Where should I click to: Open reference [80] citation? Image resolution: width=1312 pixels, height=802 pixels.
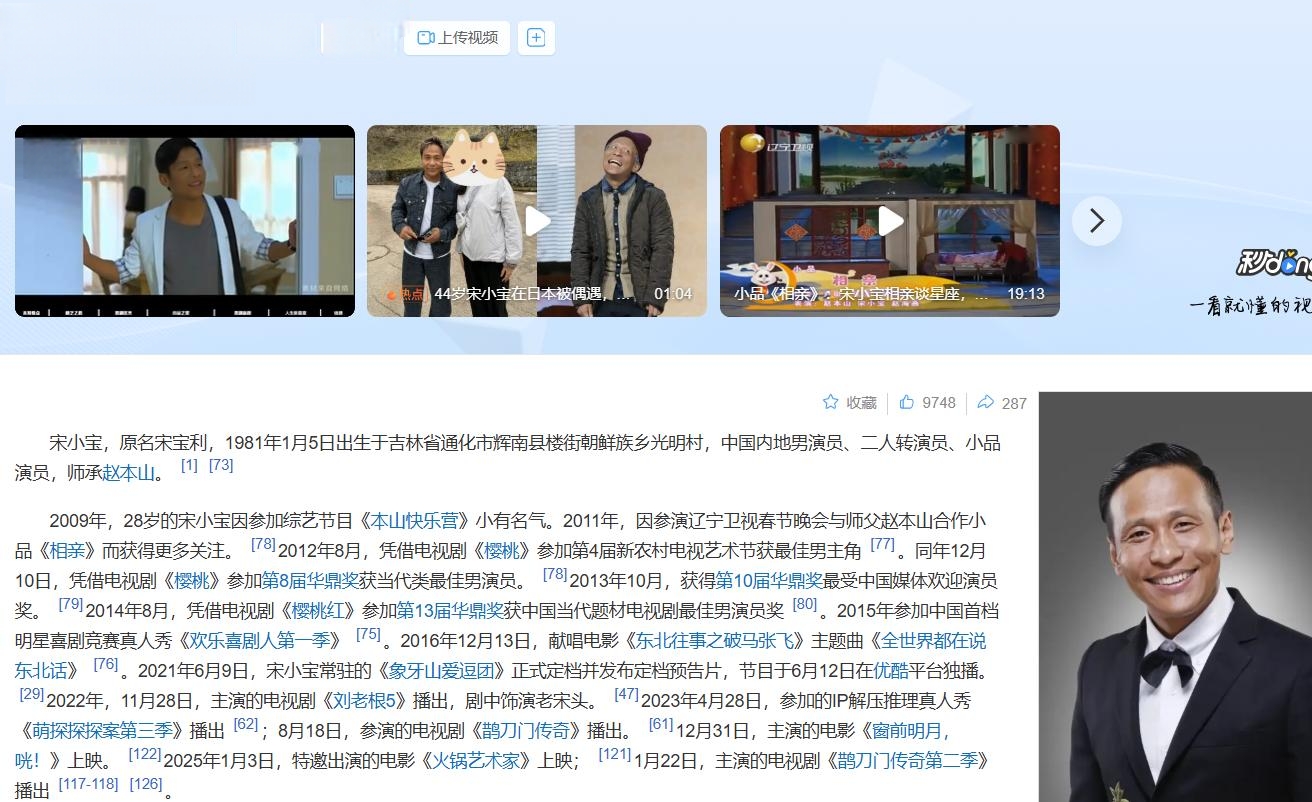click(x=804, y=604)
